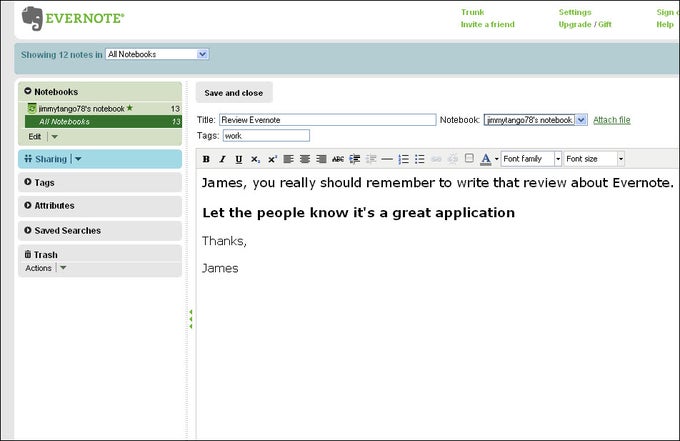
Task: Click the Edit button under Notebooks
Action: tap(35, 137)
